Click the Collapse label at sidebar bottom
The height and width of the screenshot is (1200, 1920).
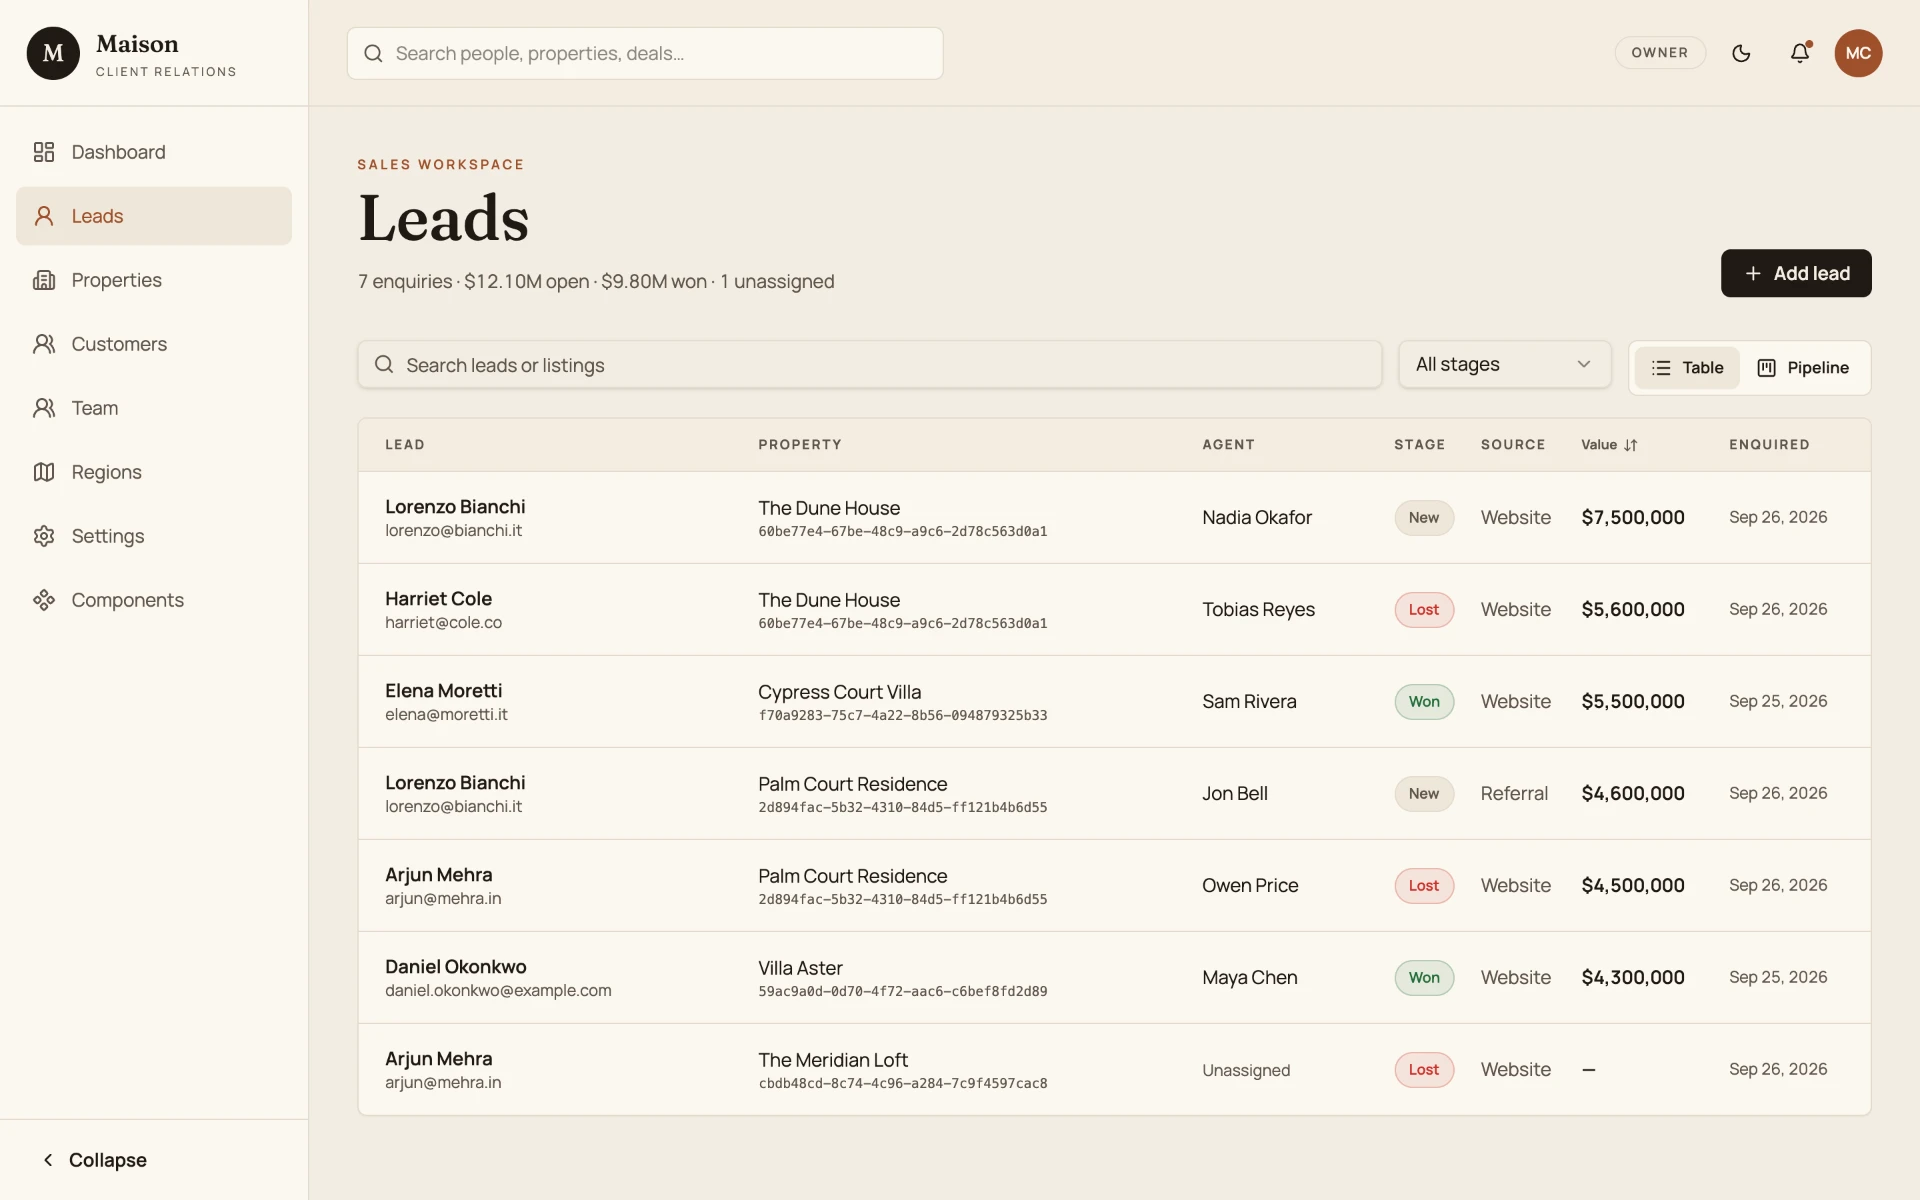click(108, 1160)
